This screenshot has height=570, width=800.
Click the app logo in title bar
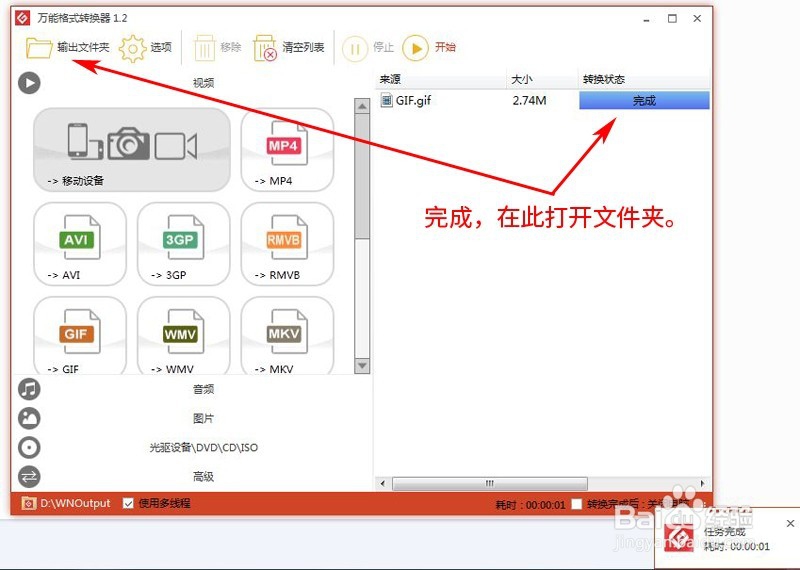22,18
